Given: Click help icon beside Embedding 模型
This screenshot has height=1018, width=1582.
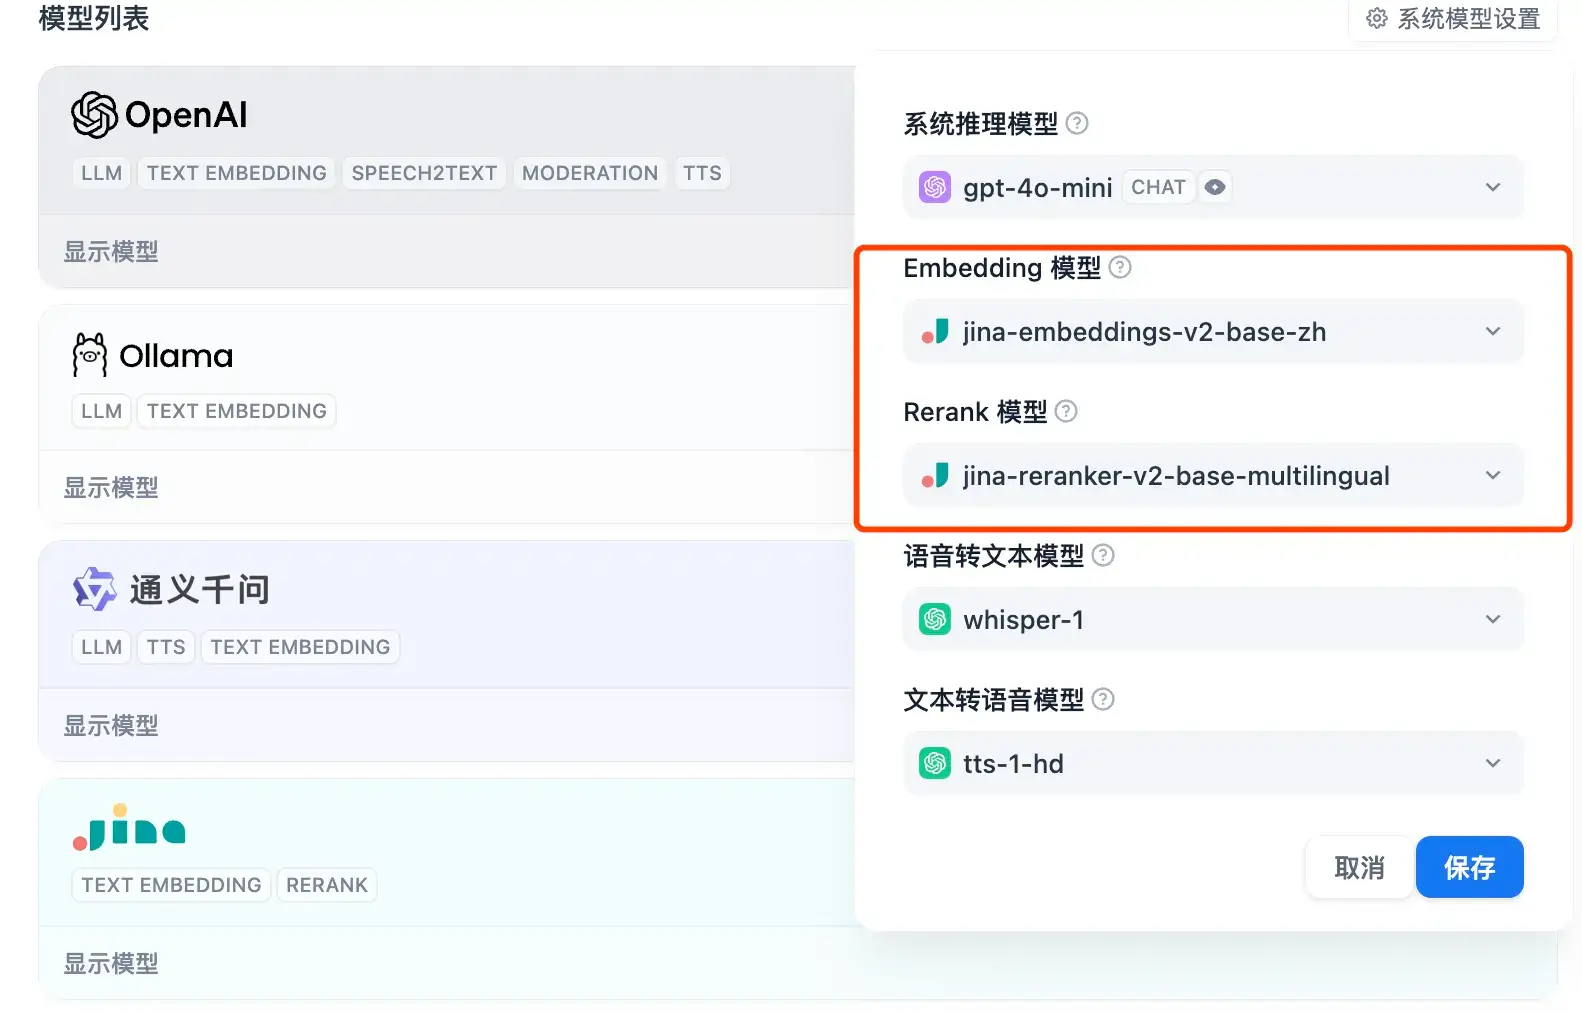Looking at the screenshot, I should point(1120,267).
